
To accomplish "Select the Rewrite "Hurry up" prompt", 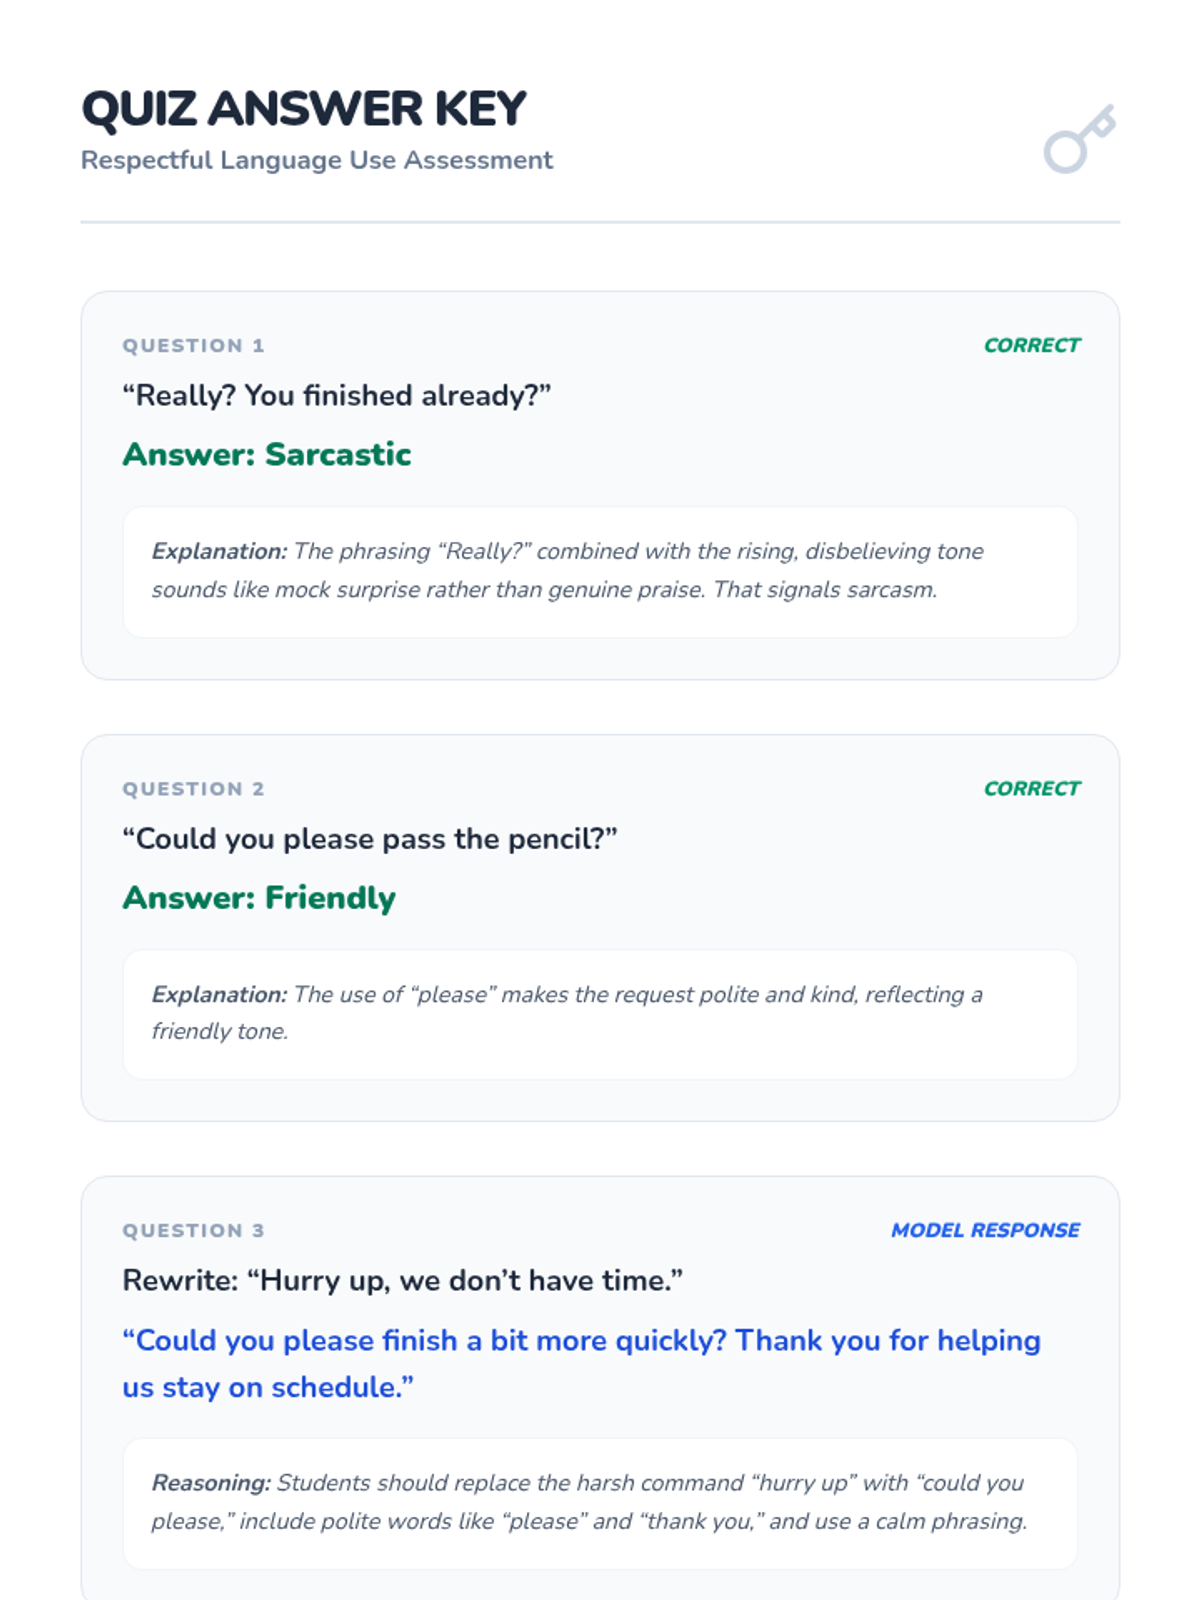I will coord(402,1281).
